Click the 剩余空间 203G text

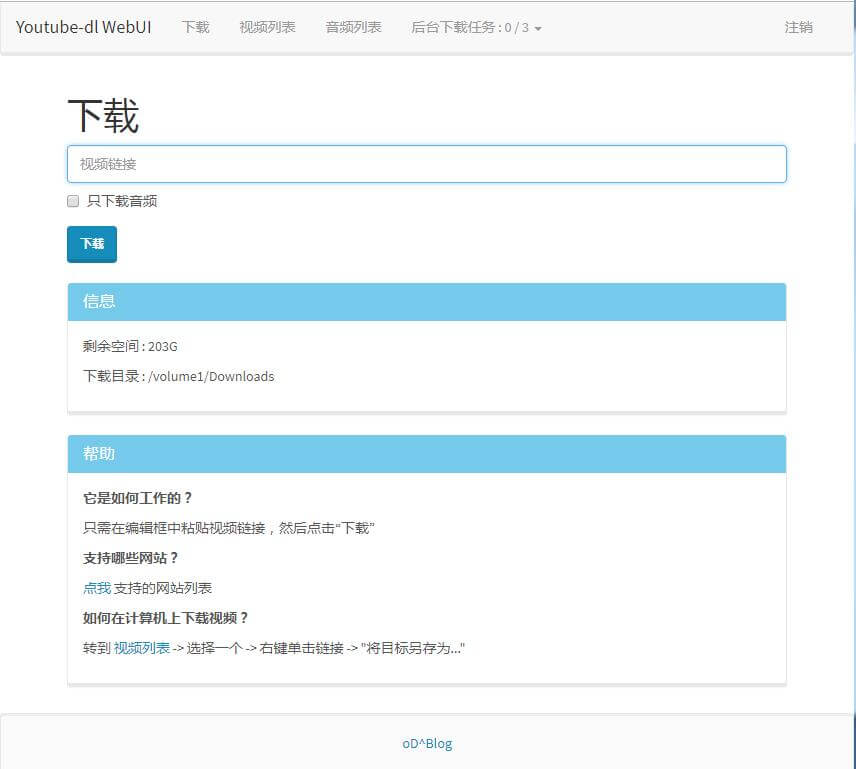tap(130, 347)
